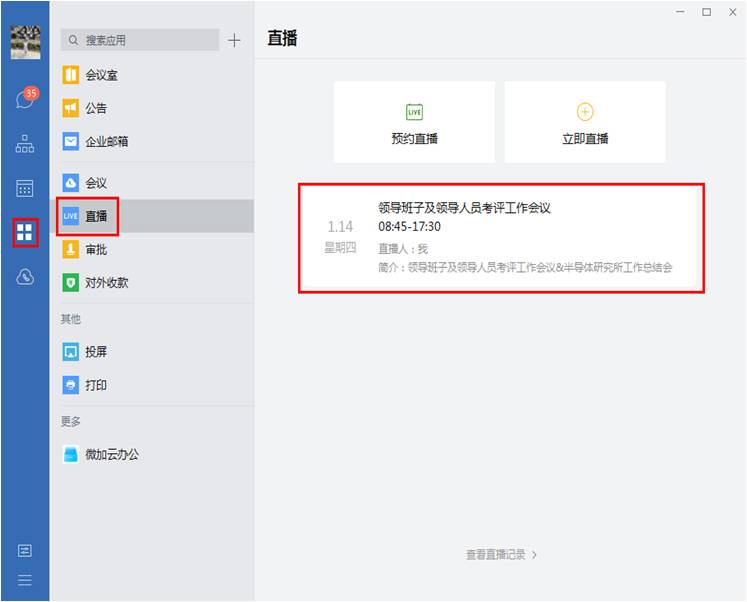Open the calendar icon in left sidebar

pos(25,188)
